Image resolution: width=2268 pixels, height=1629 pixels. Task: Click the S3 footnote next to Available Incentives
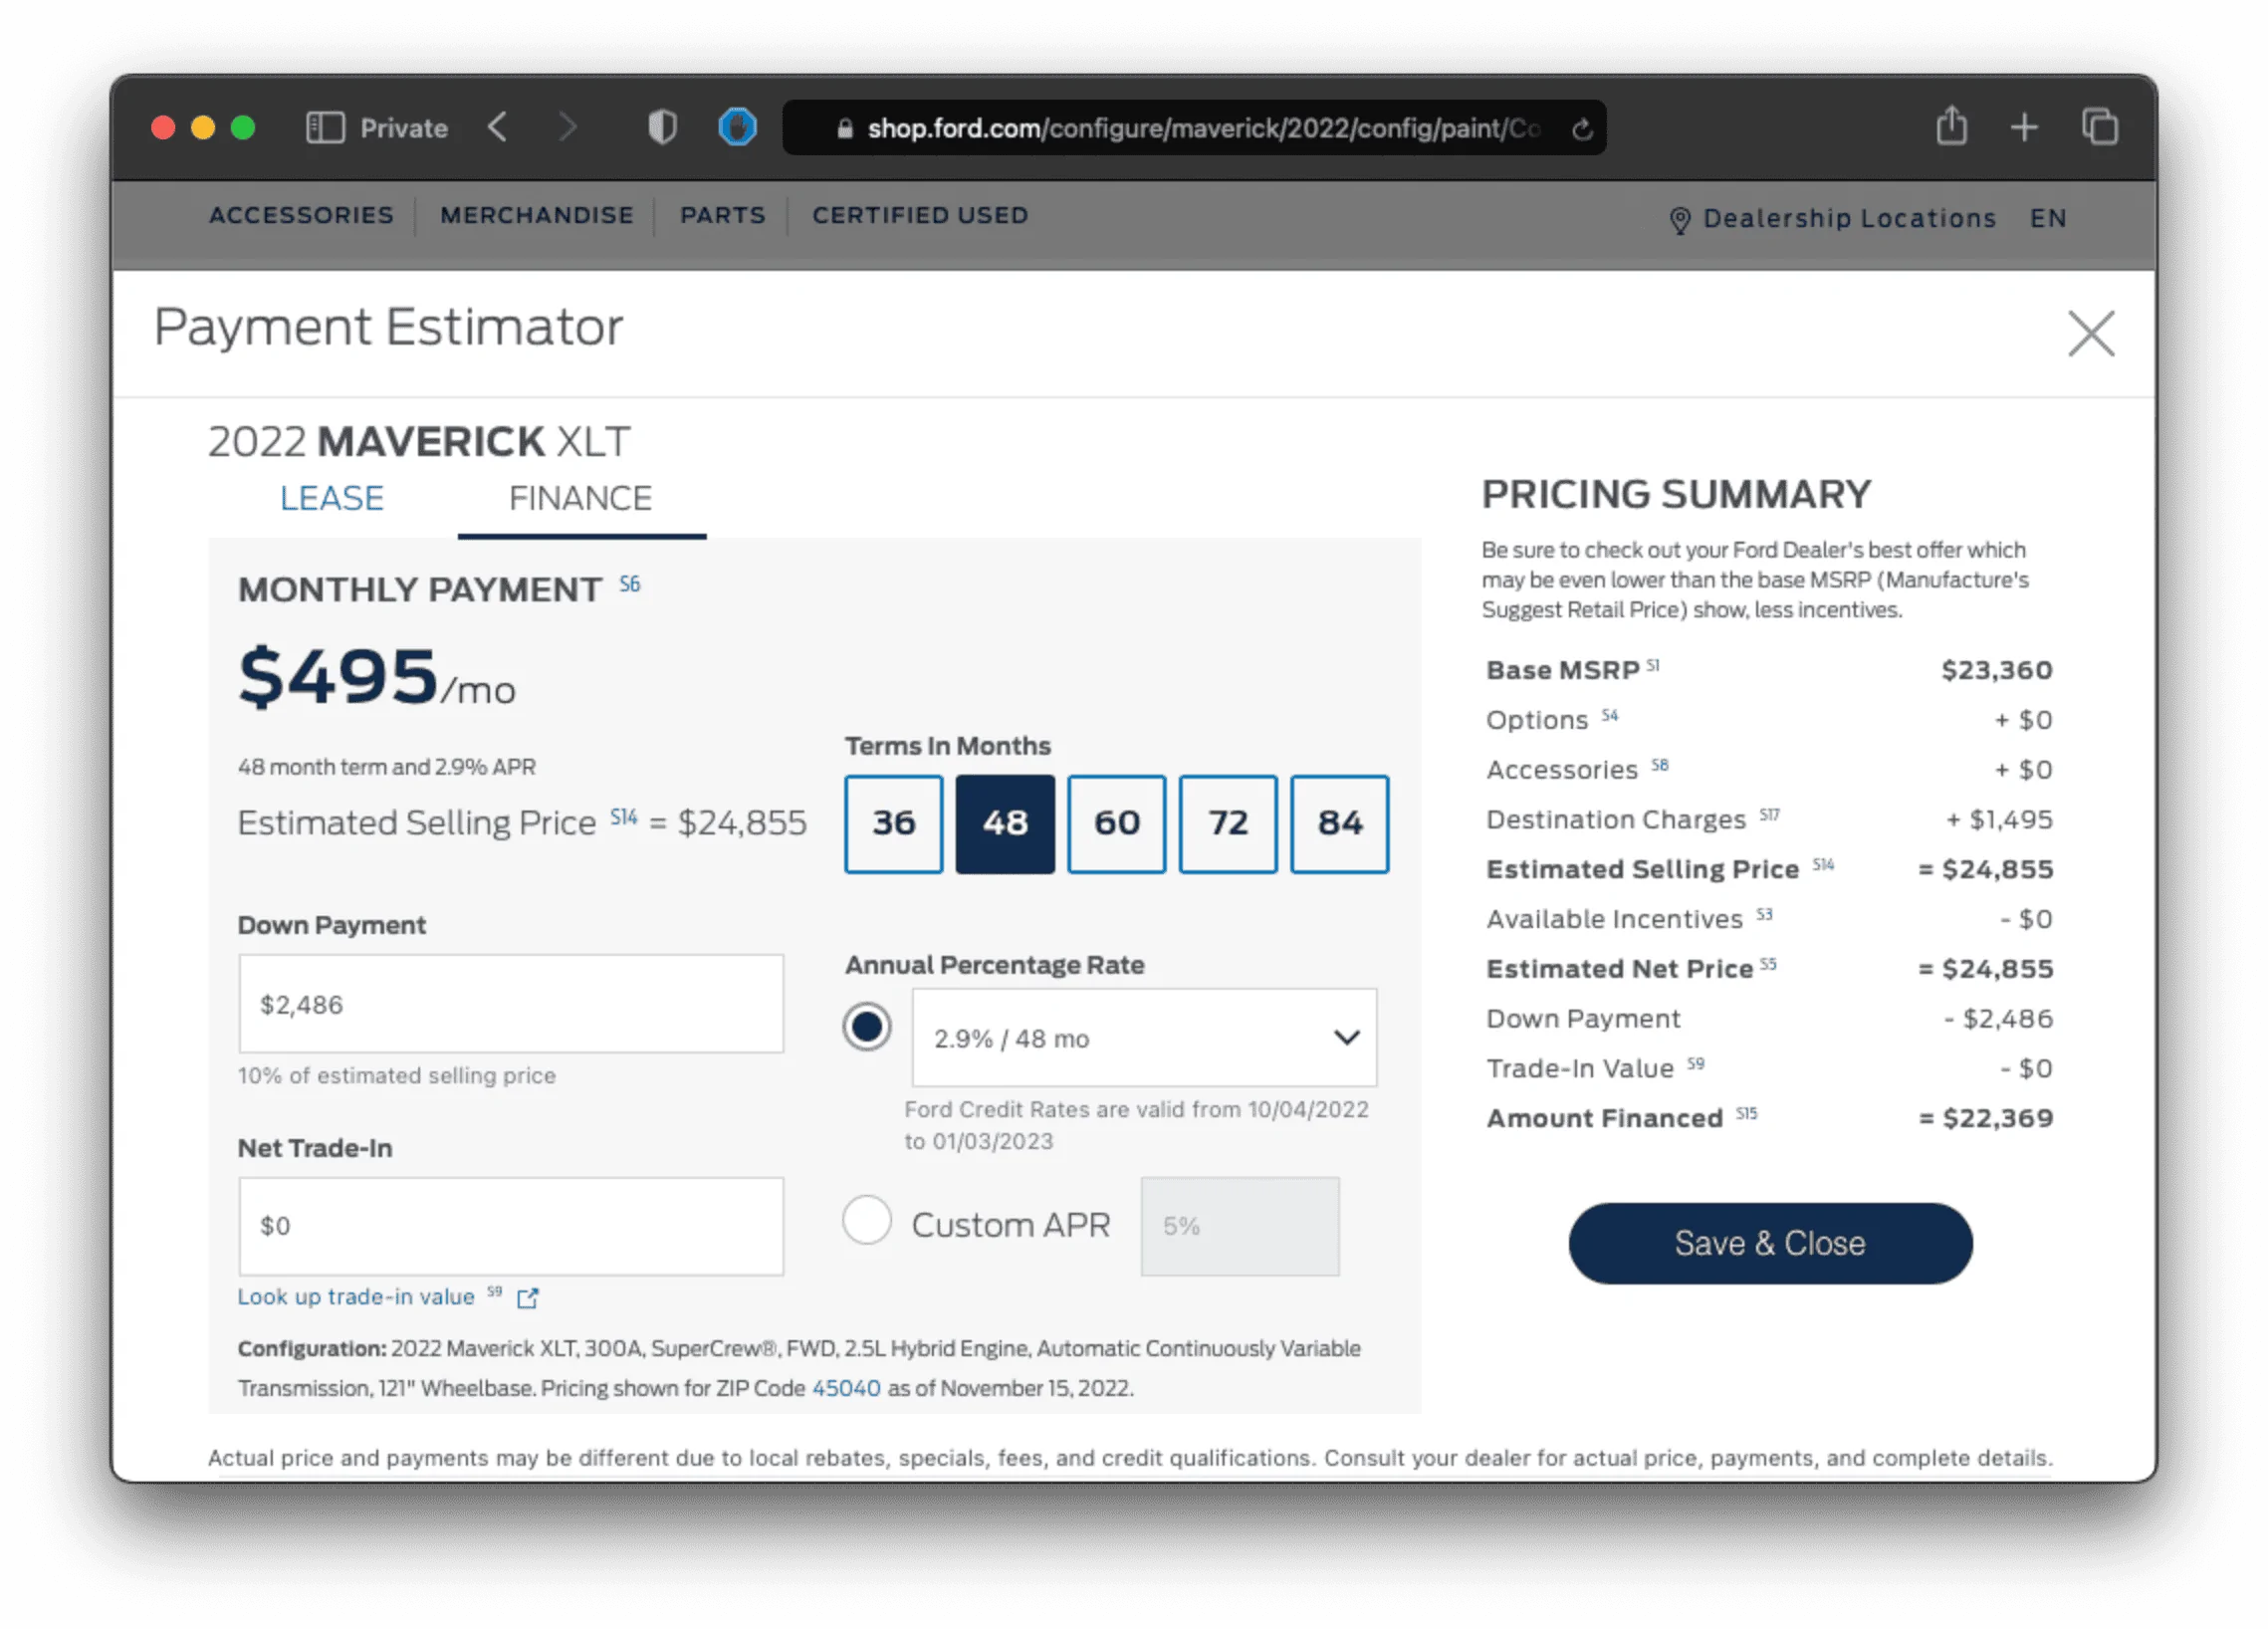point(1764,914)
